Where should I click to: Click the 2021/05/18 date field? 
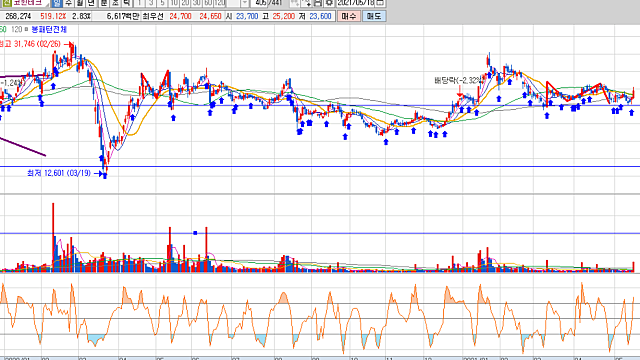click(356, 3)
